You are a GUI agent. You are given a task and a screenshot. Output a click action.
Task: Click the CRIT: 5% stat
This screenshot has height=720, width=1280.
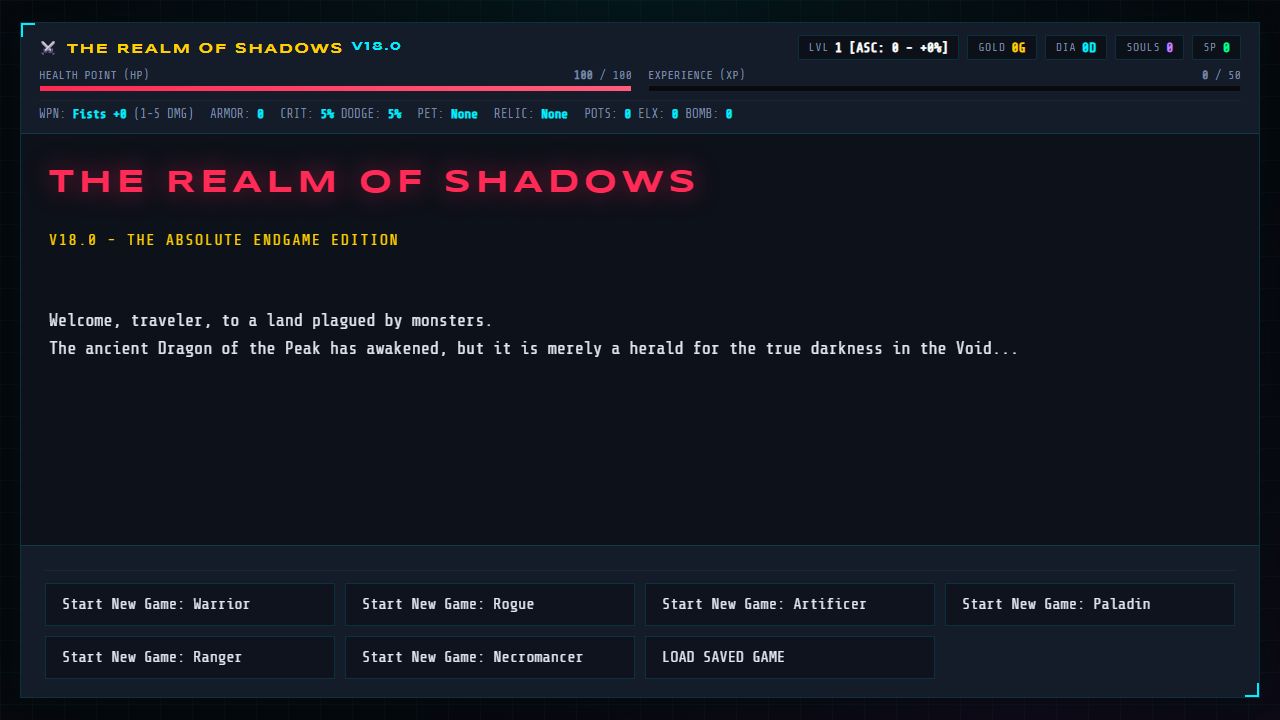[x=307, y=114]
